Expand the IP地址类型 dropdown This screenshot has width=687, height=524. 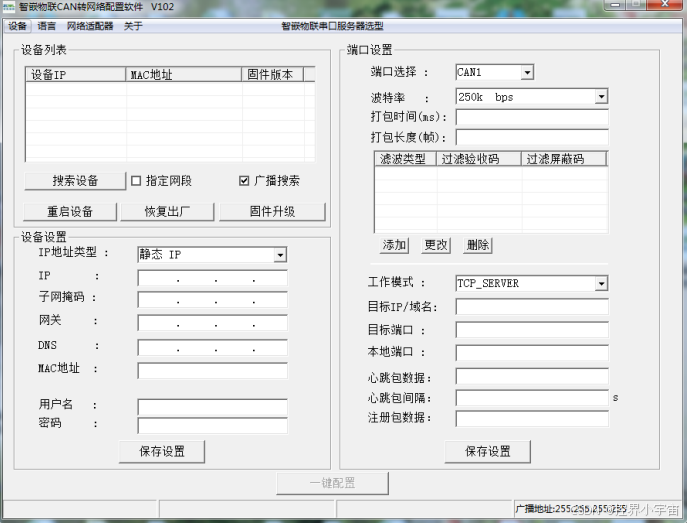coord(280,255)
